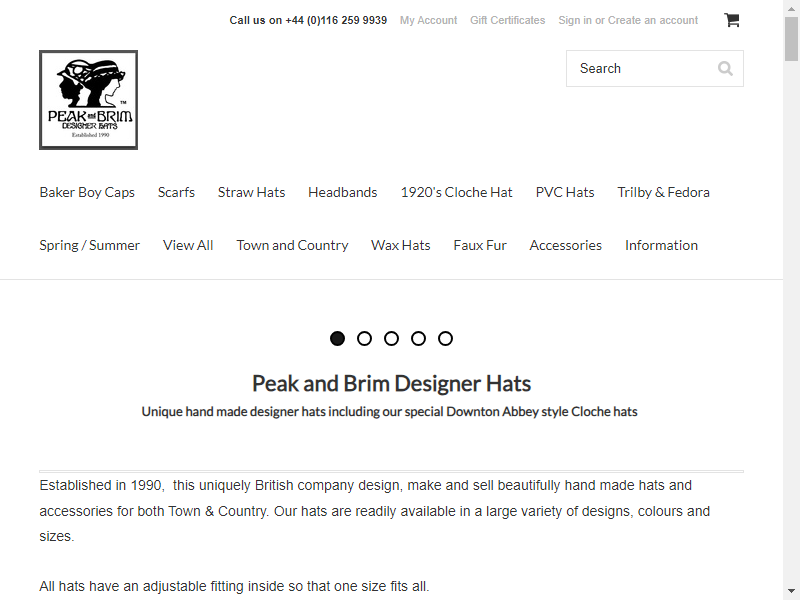Open the shopping cart icon

pos(732,20)
